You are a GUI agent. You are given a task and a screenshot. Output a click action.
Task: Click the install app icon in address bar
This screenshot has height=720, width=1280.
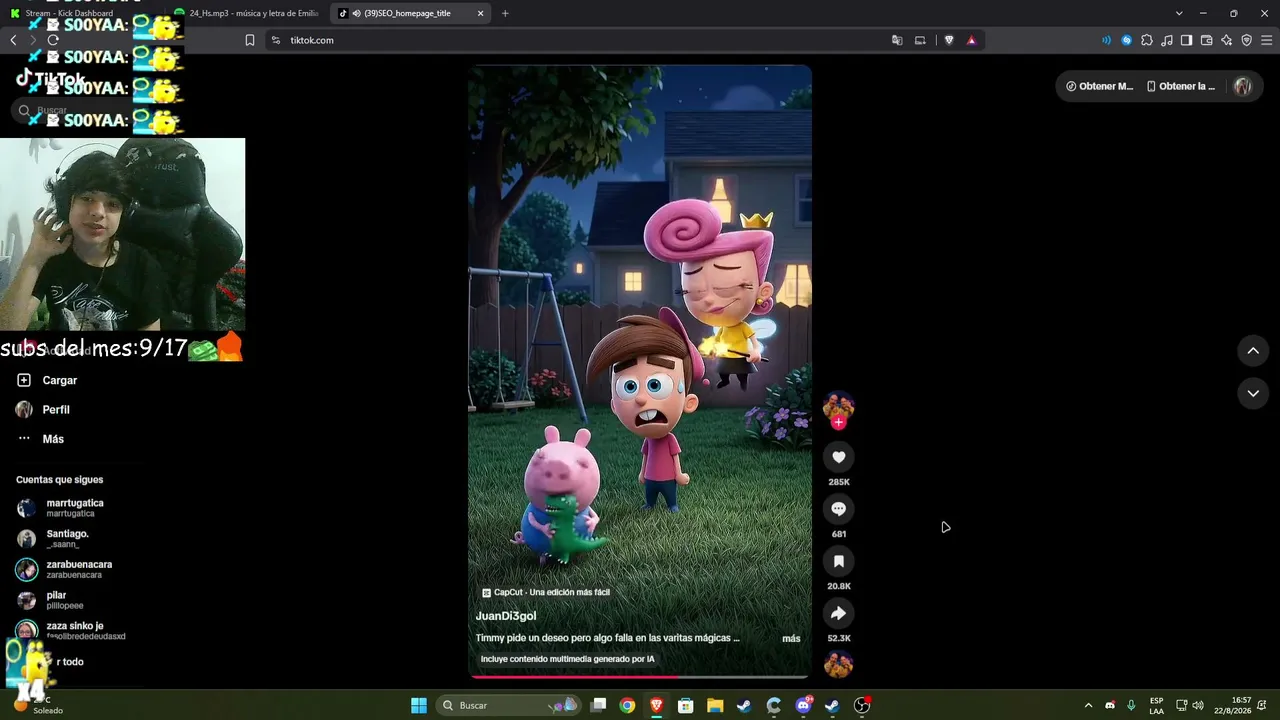click(x=920, y=40)
